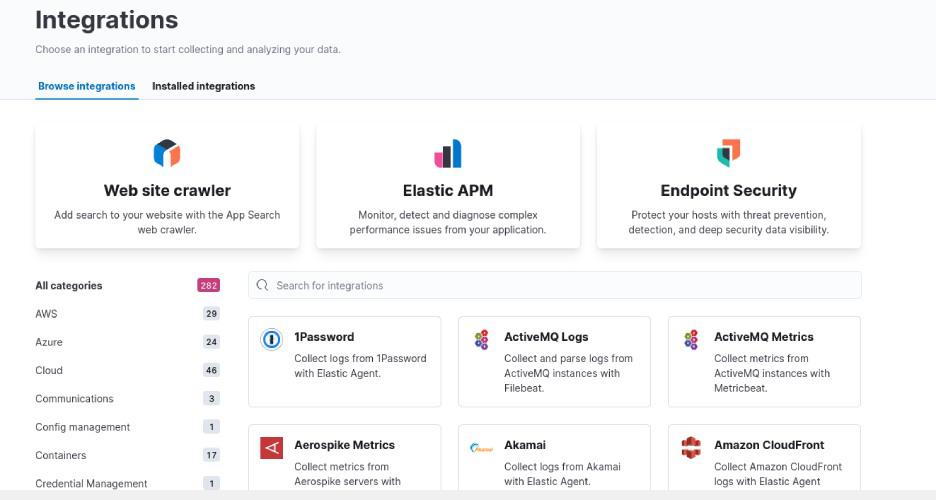Image resolution: width=936 pixels, height=500 pixels.
Task: Focus the Search for integrations field
Action: pos(560,285)
